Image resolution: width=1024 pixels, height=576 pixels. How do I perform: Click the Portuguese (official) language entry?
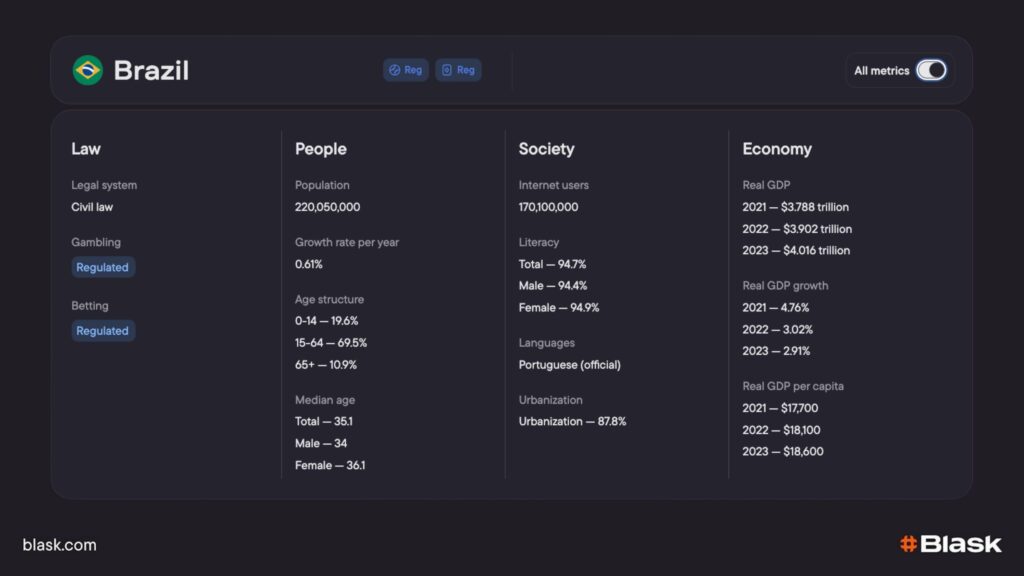tap(569, 364)
